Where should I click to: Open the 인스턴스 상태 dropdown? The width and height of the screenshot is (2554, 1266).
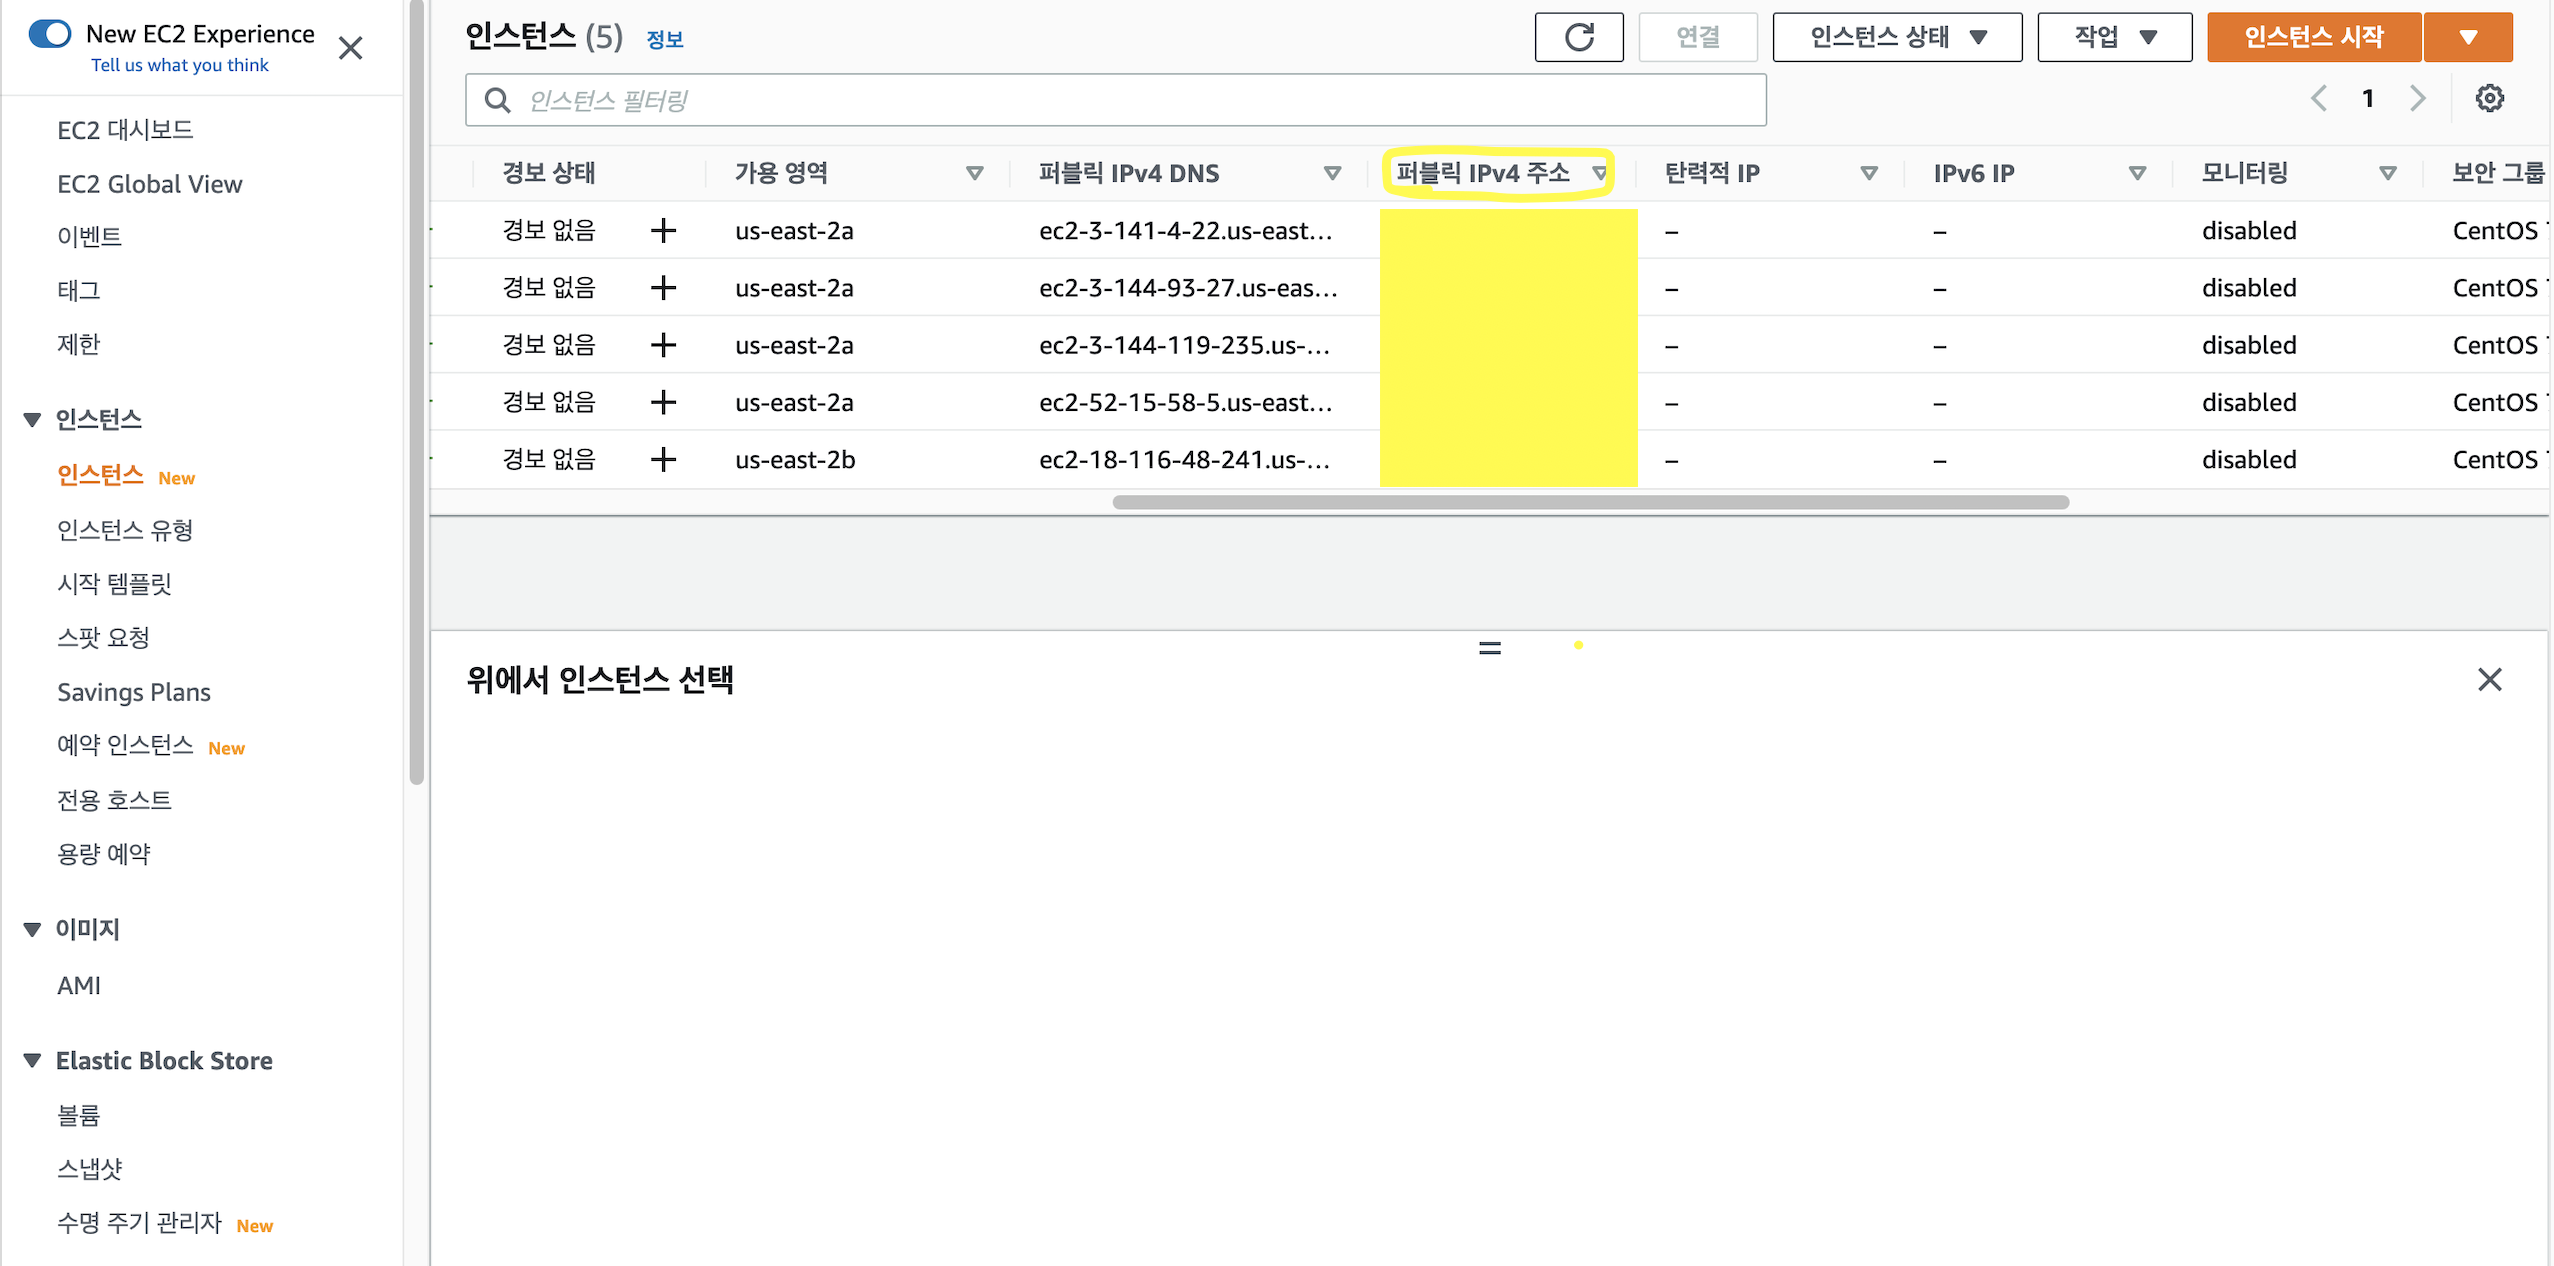1896,38
